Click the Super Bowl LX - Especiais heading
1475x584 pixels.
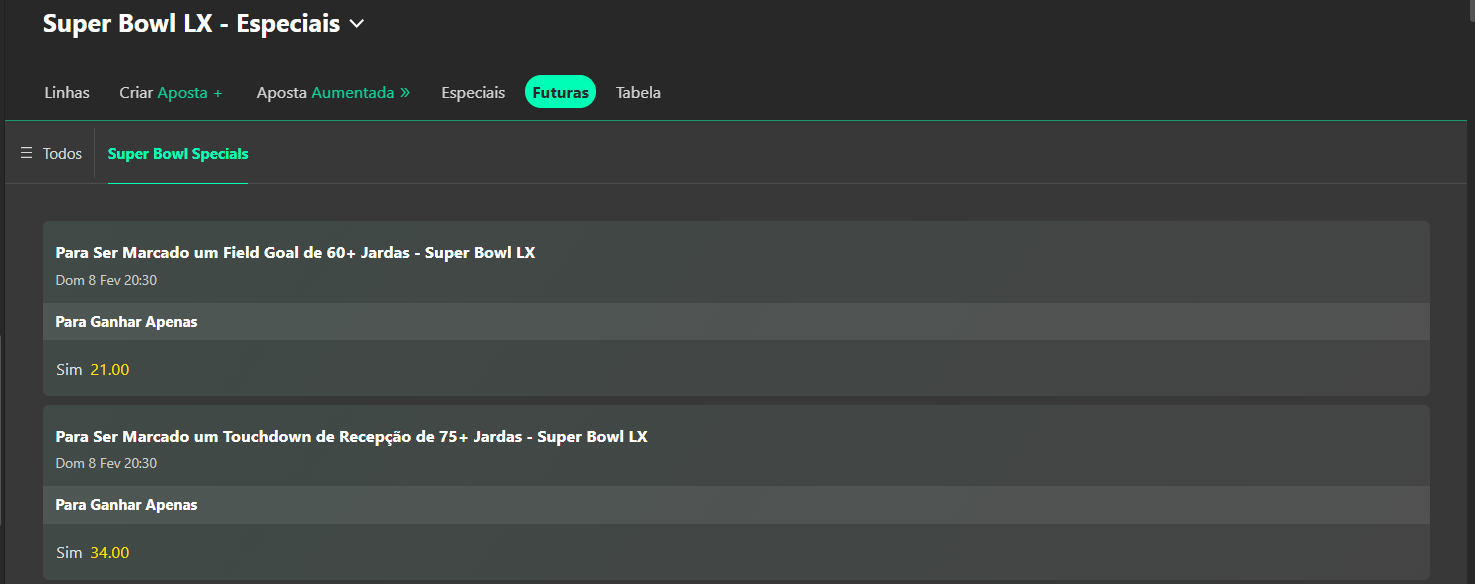click(191, 24)
